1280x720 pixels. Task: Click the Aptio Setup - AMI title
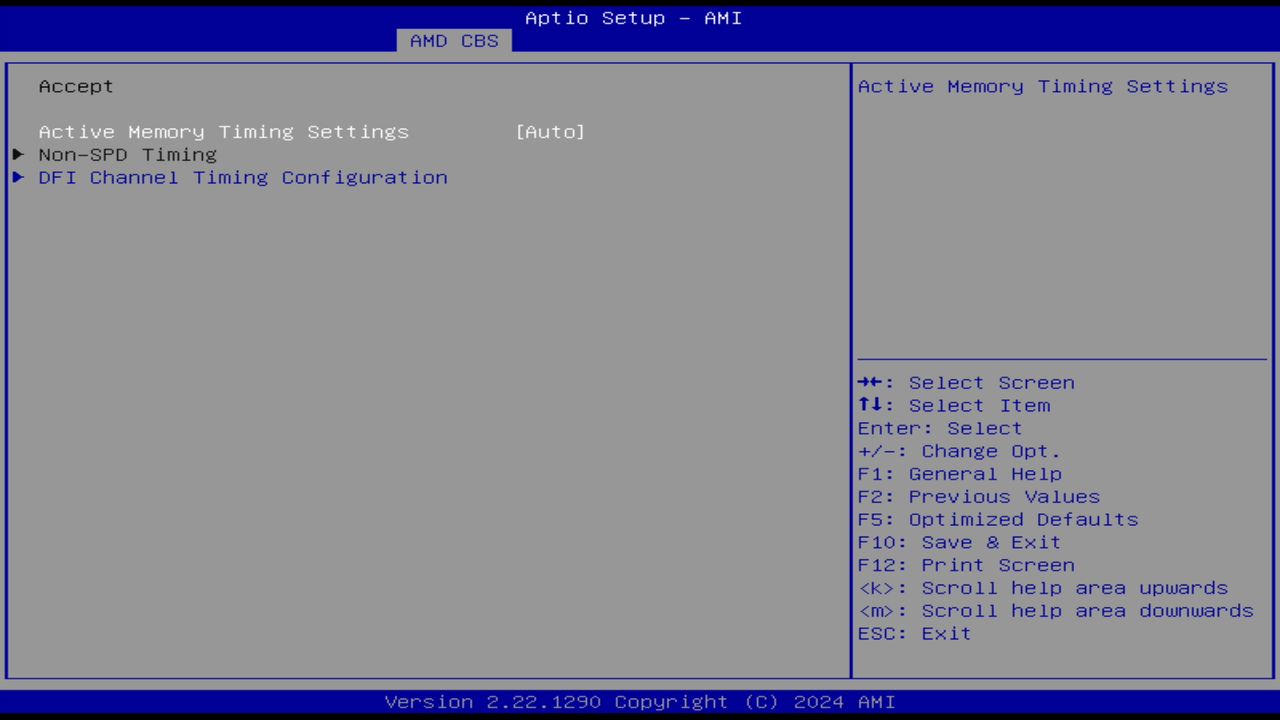(634, 18)
